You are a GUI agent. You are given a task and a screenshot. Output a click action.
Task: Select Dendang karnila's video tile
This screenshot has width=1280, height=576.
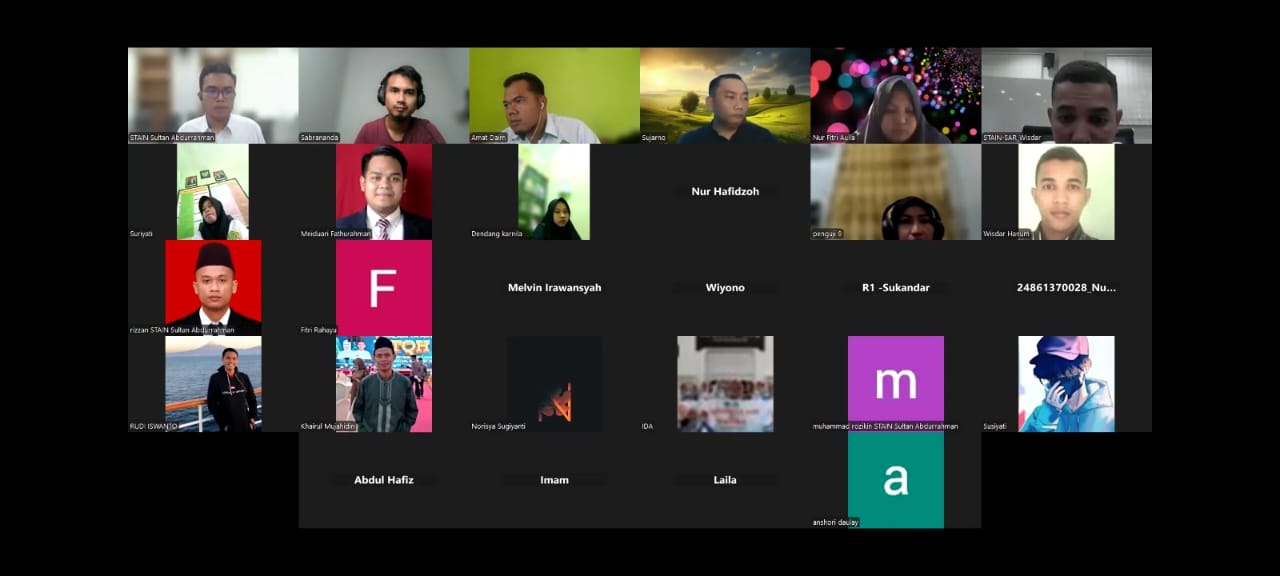click(x=554, y=192)
